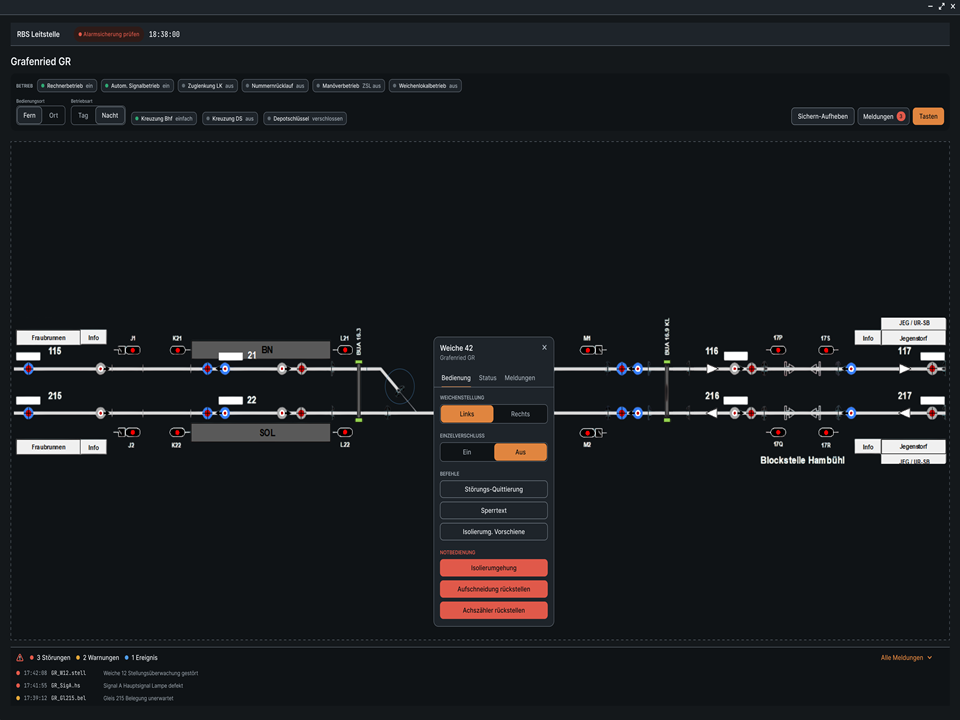Viewport: 960px width, 720px height.
Task: Set Bedienungsort to Fern
Action: click(29, 115)
